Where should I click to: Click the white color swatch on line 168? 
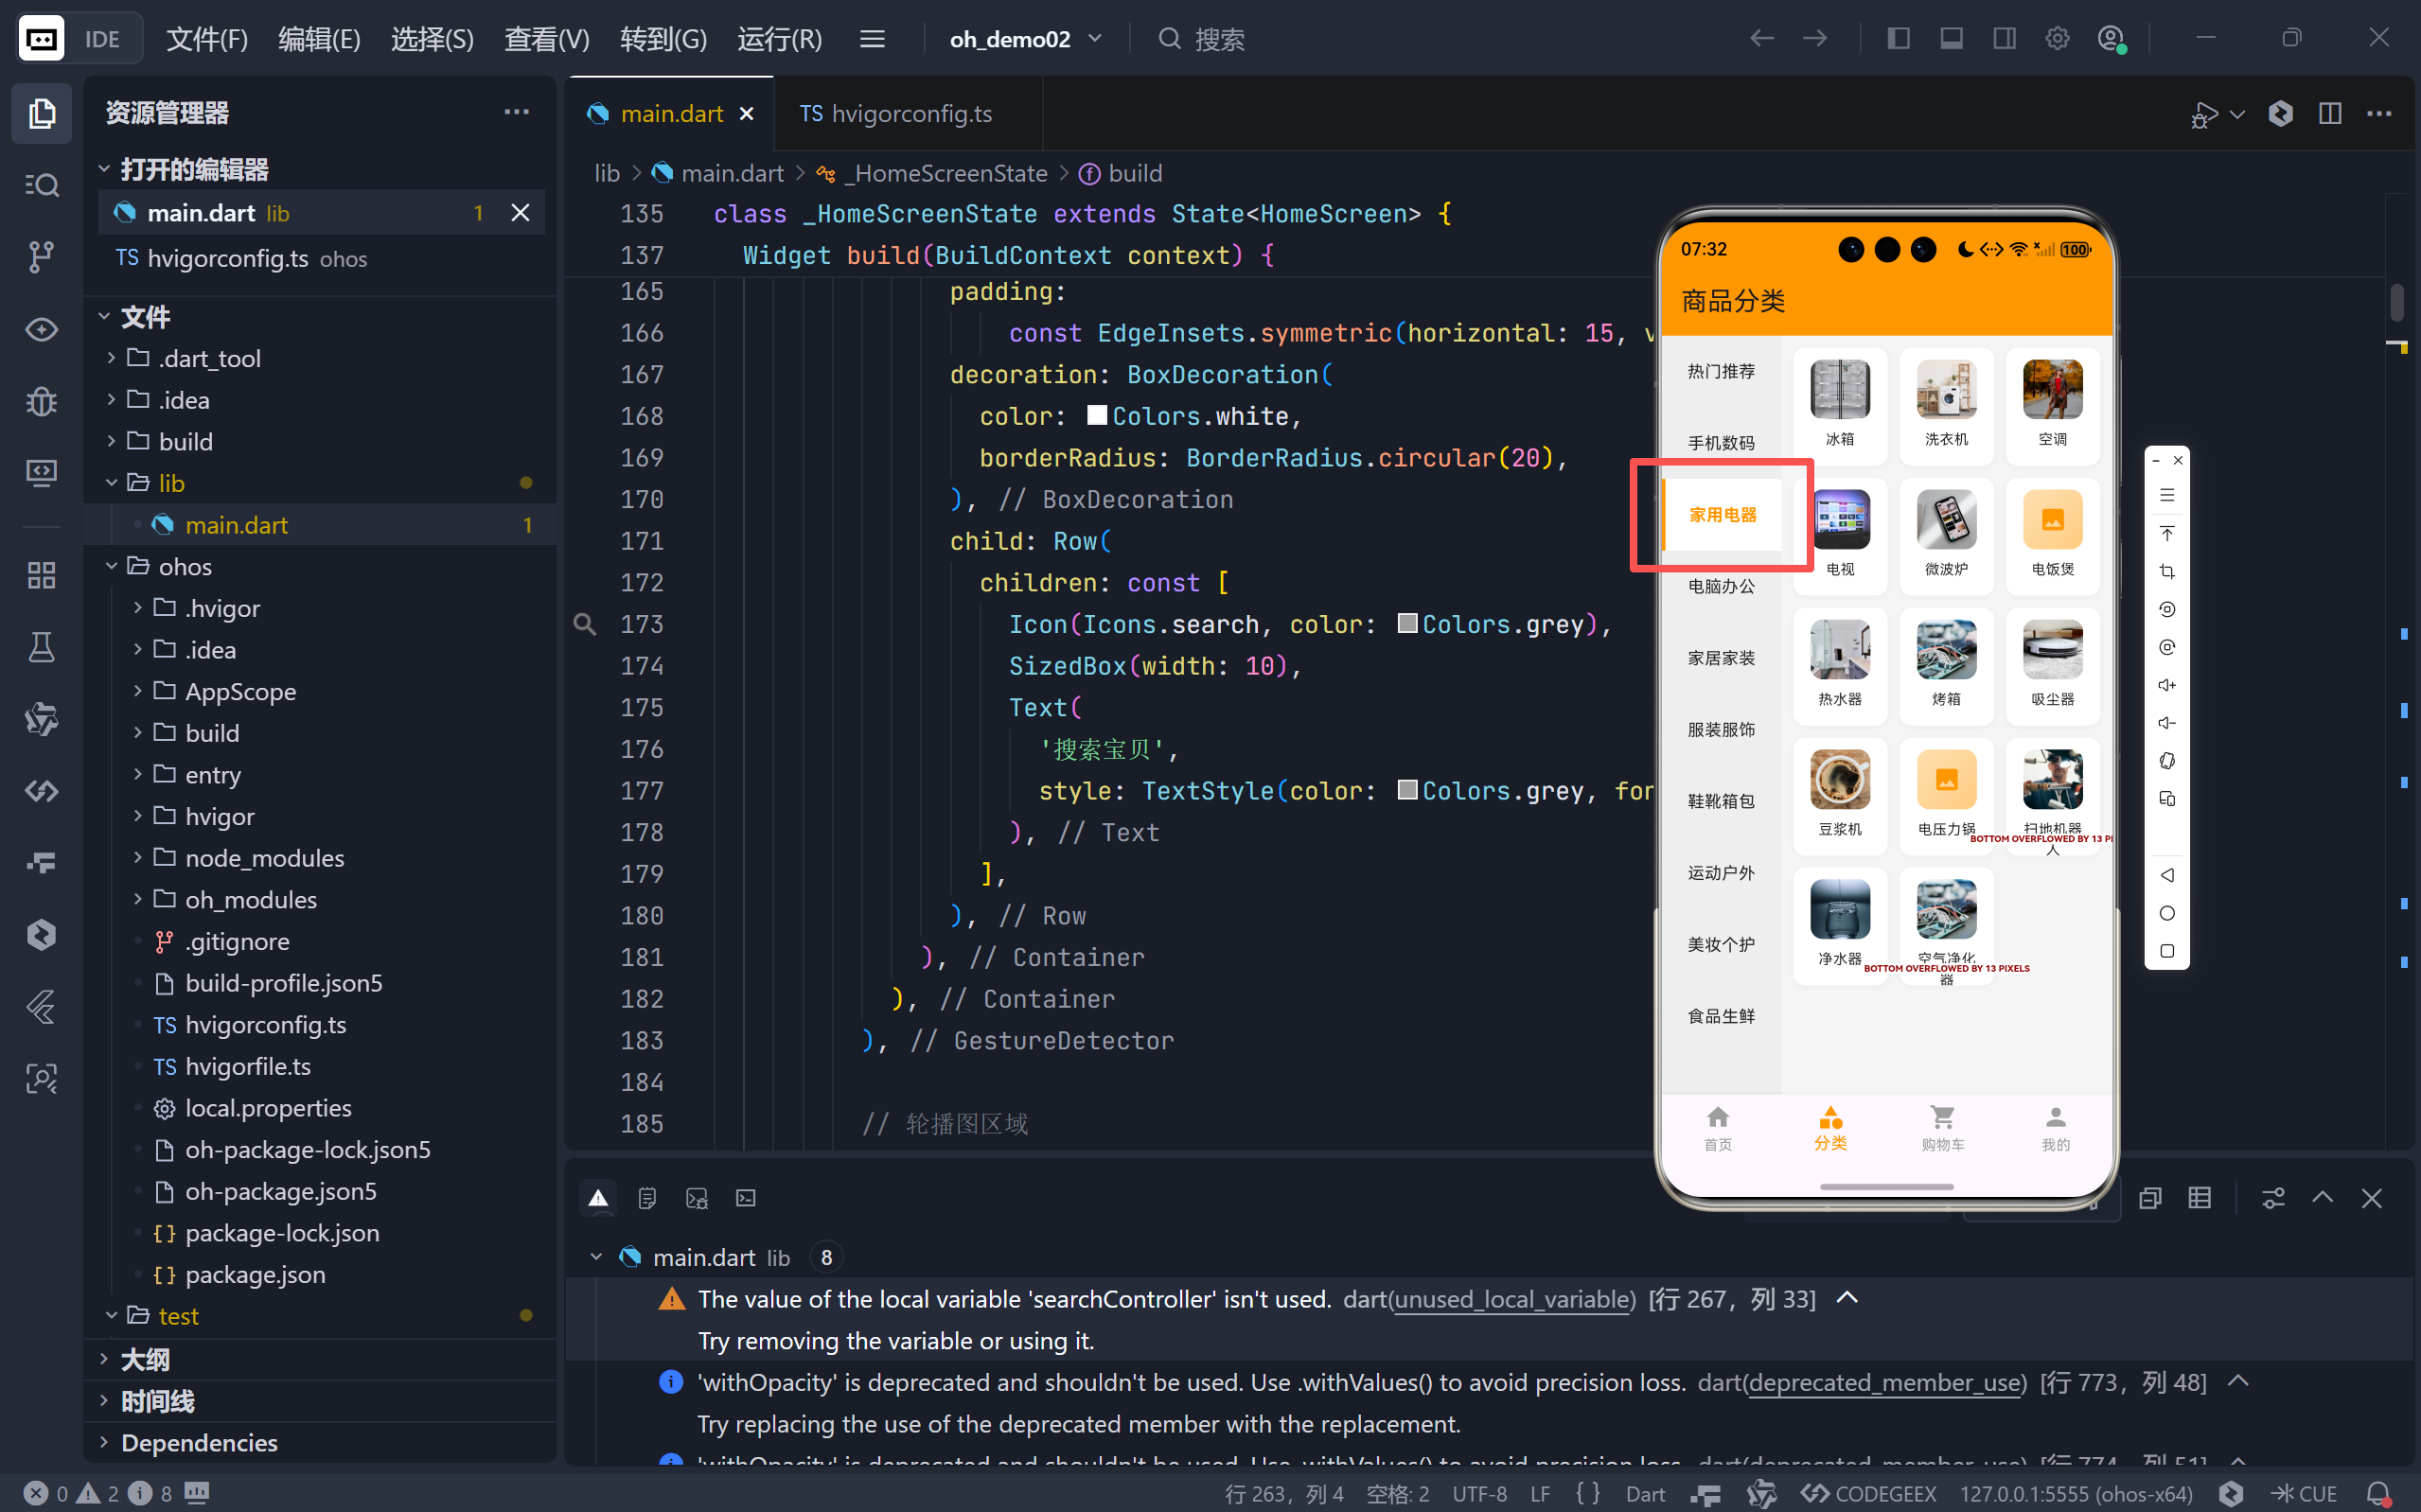(x=1096, y=415)
